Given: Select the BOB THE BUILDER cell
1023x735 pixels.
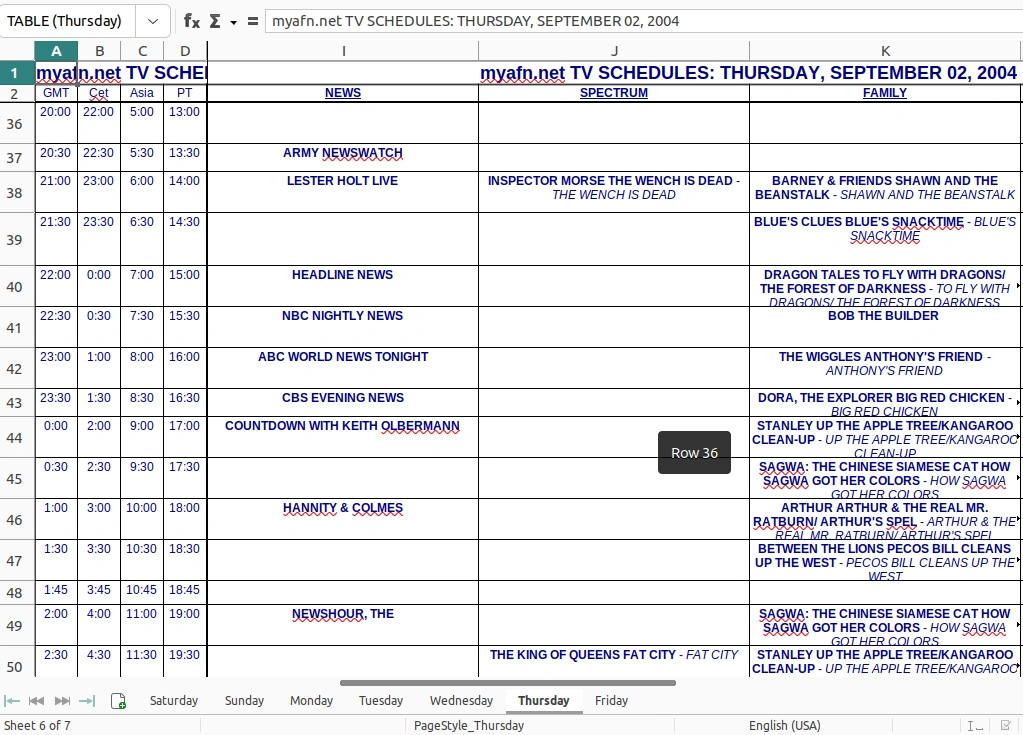Looking at the screenshot, I should [x=885, y=327].
